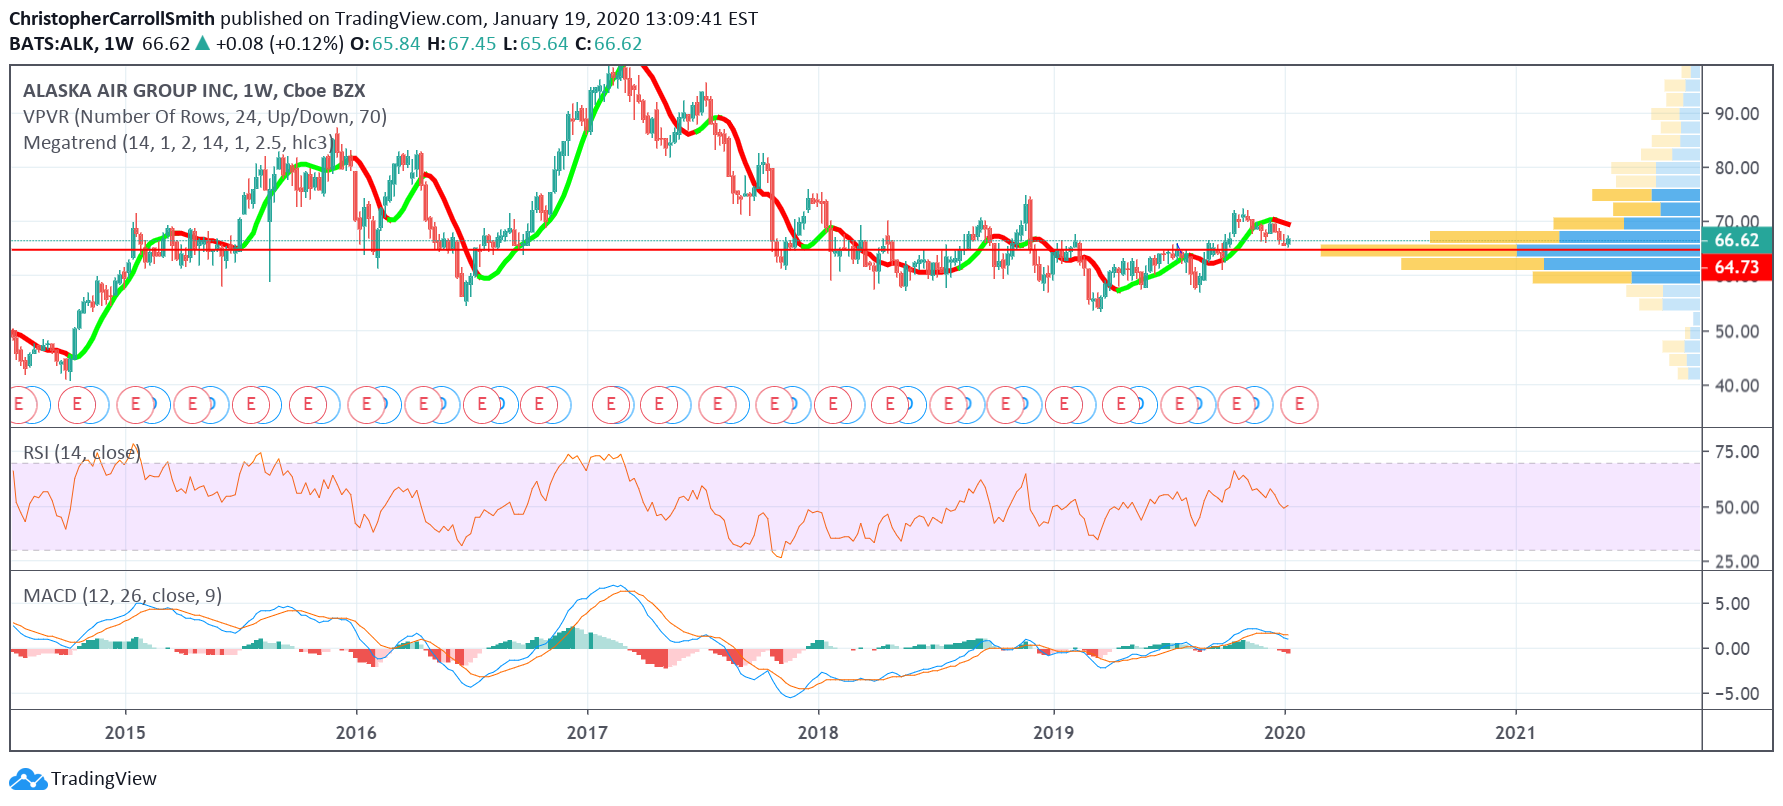Click the red horizontal 64.73 price line
1783x806 pixels.
(x=855, y=250)
